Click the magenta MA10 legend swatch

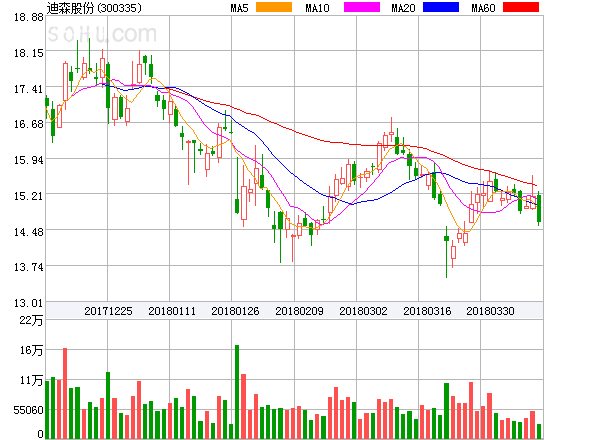(362, 7)
